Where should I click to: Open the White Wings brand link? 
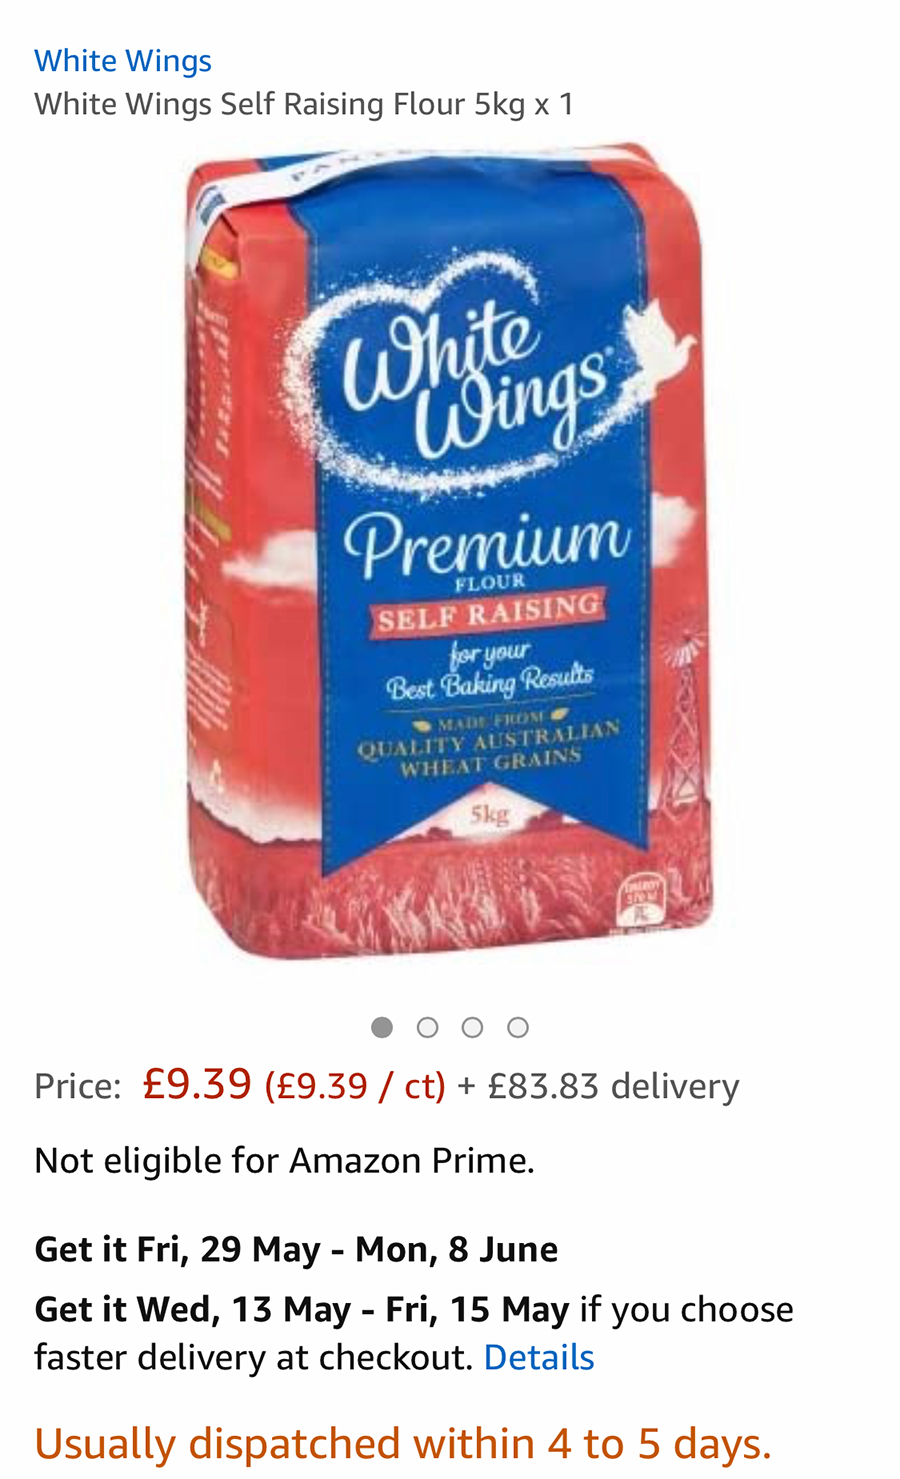click(x=123, y=61)
